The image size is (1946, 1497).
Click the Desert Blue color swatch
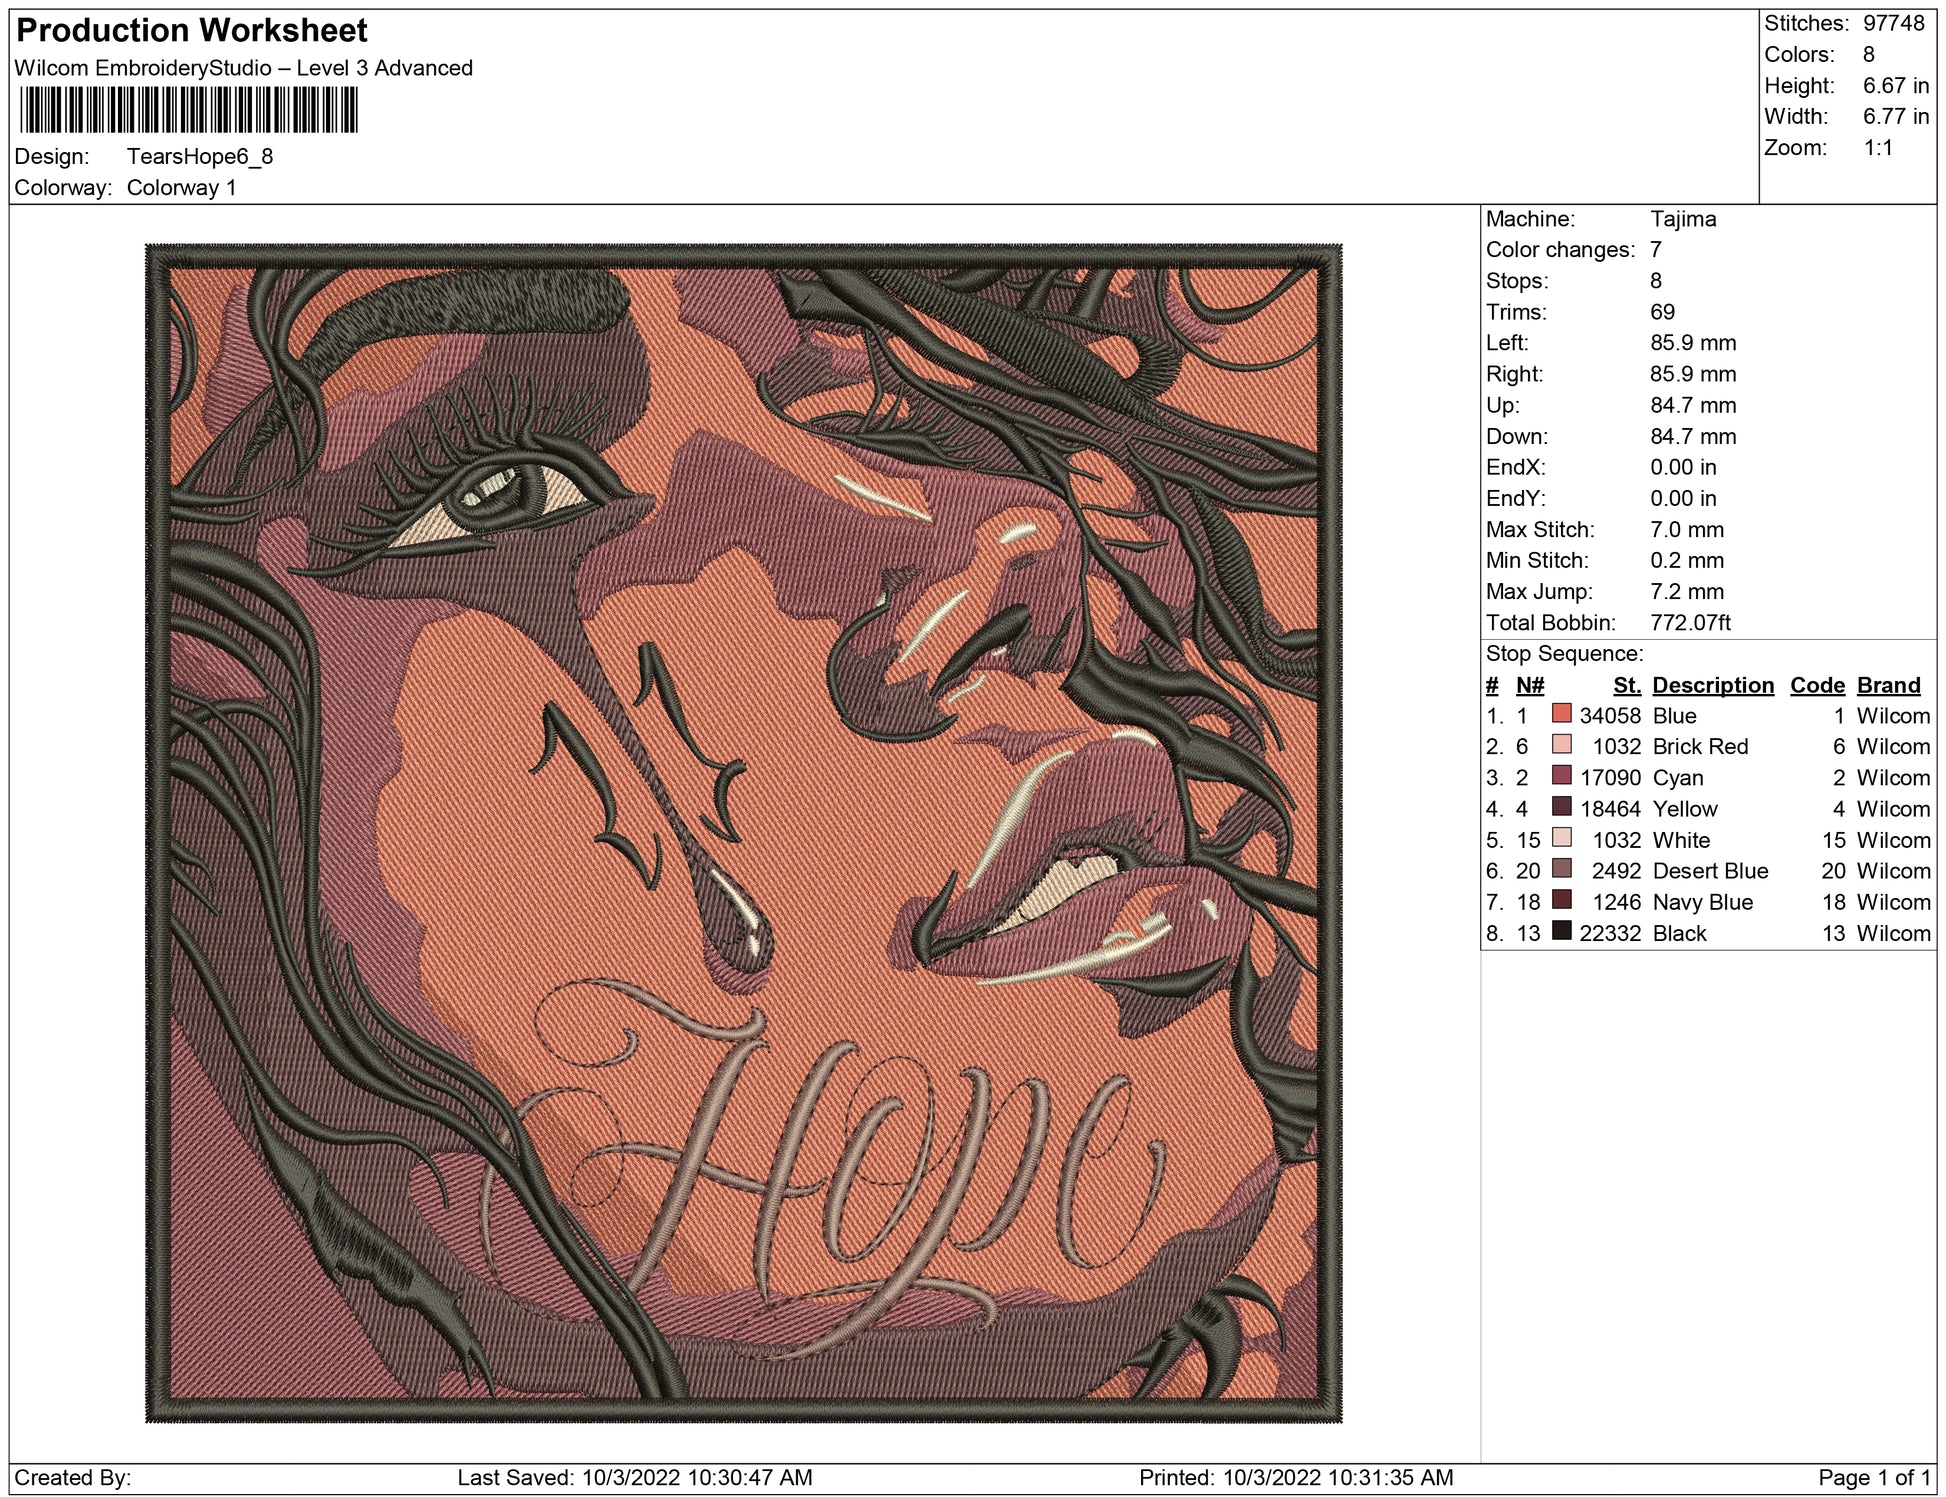1561,869
